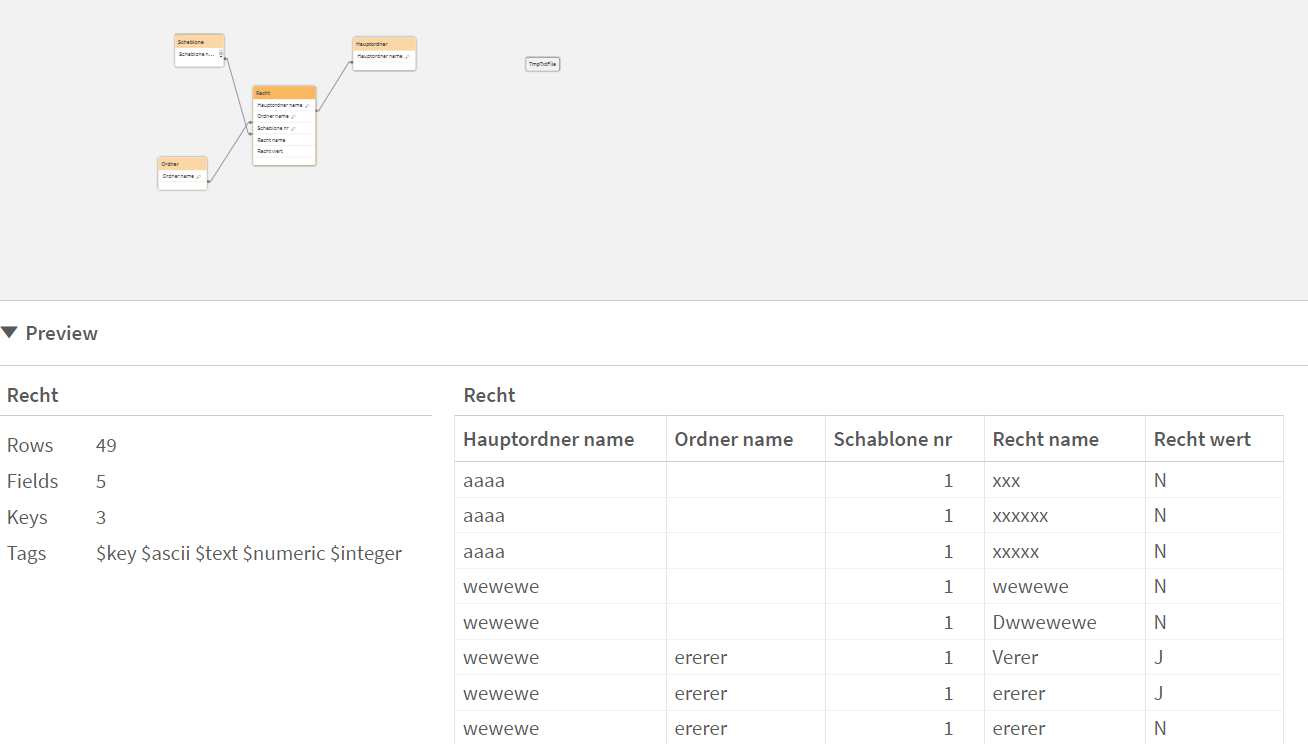1308x747 pixels.
Task: Click the key icon beside Schablone nr in Recht
Action: 293,128
